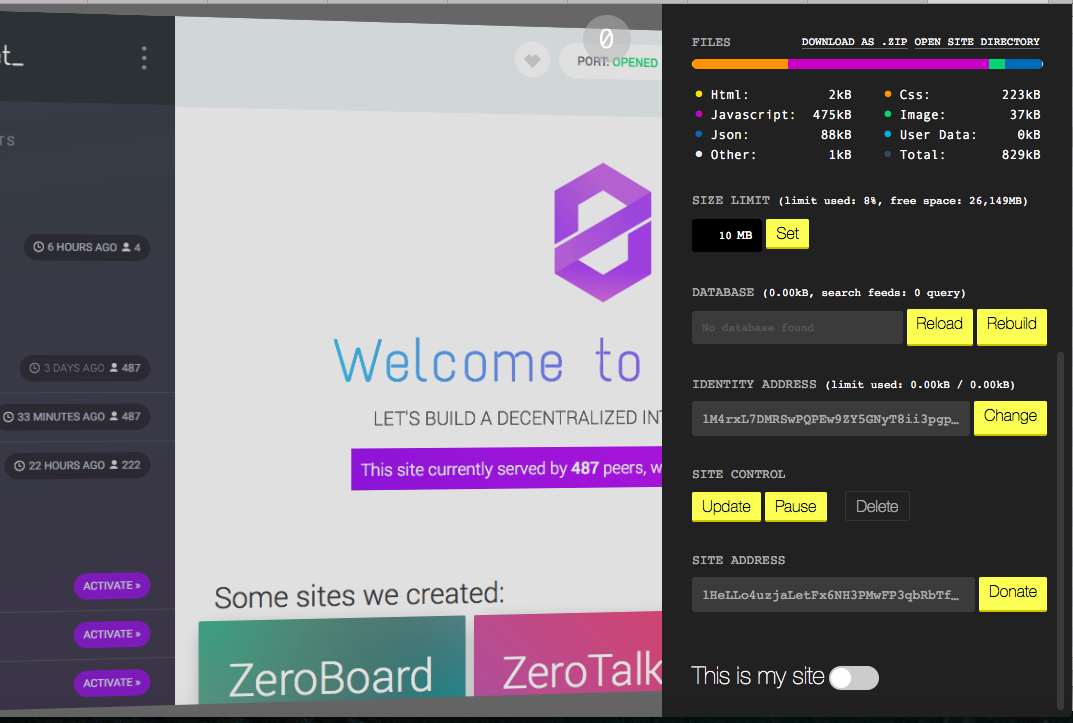
Task: Click the heart donate icon
Action: 532,60
